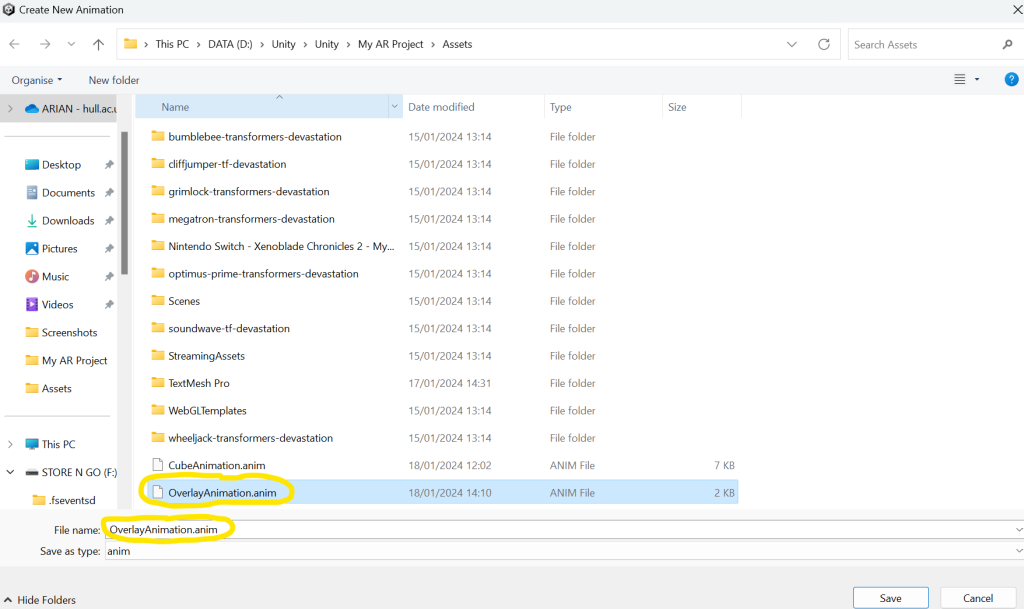Collapse the STORE N GO (F:) drive
1024x609 pixels.
coord(10,472)
